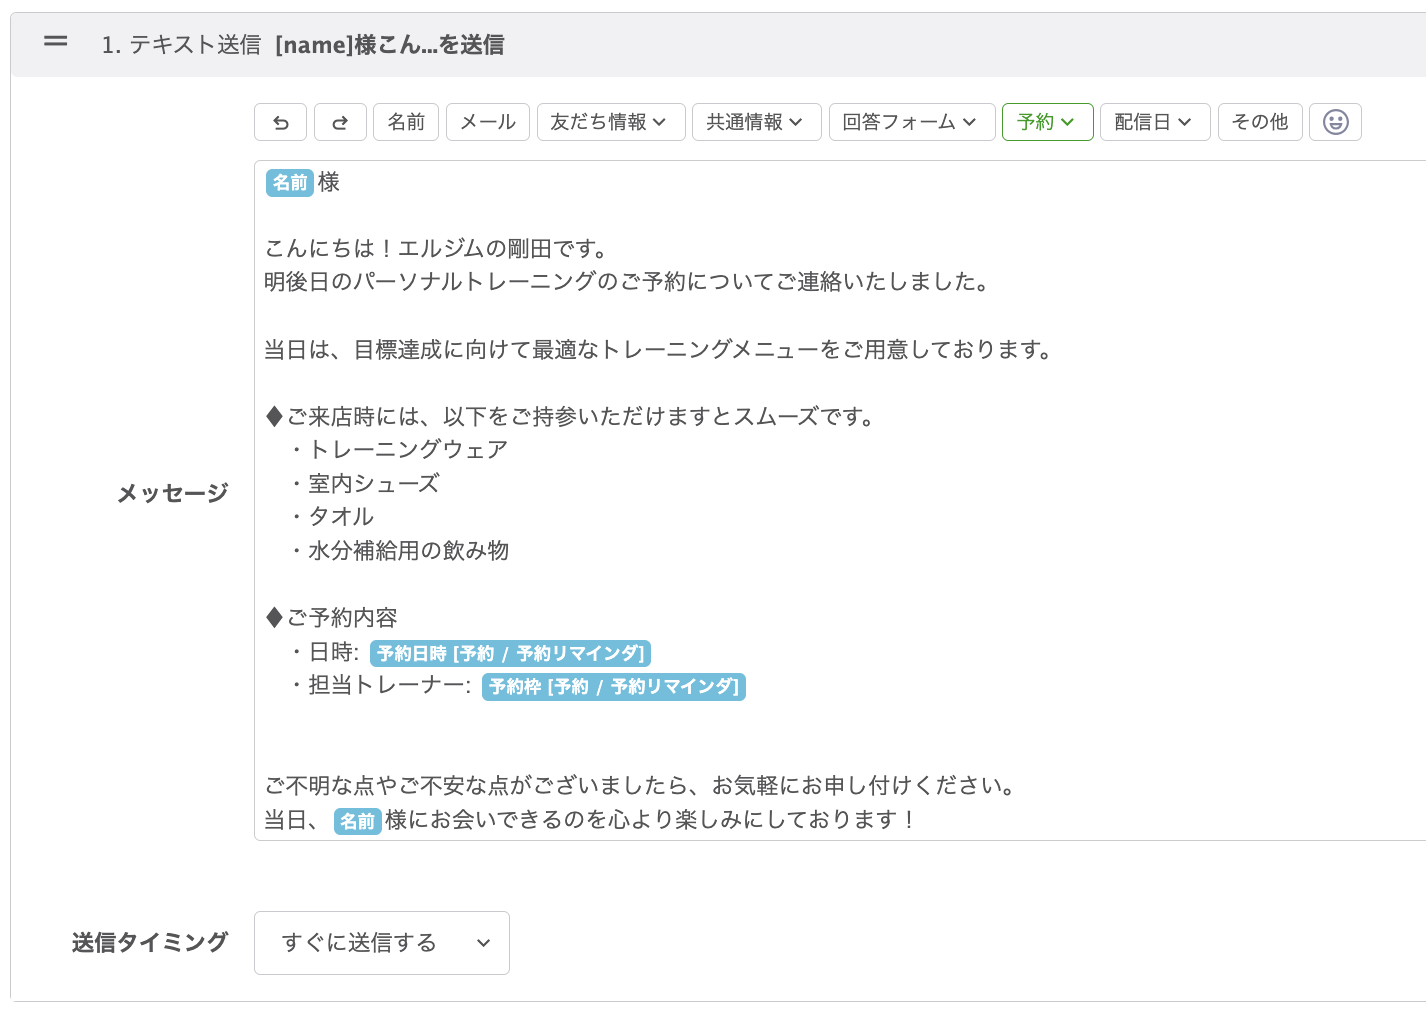The width and height of the screenshot is (1426, 1012).
Task: Click the undo icon in the message toolbar
Action: tap(280, 122)
